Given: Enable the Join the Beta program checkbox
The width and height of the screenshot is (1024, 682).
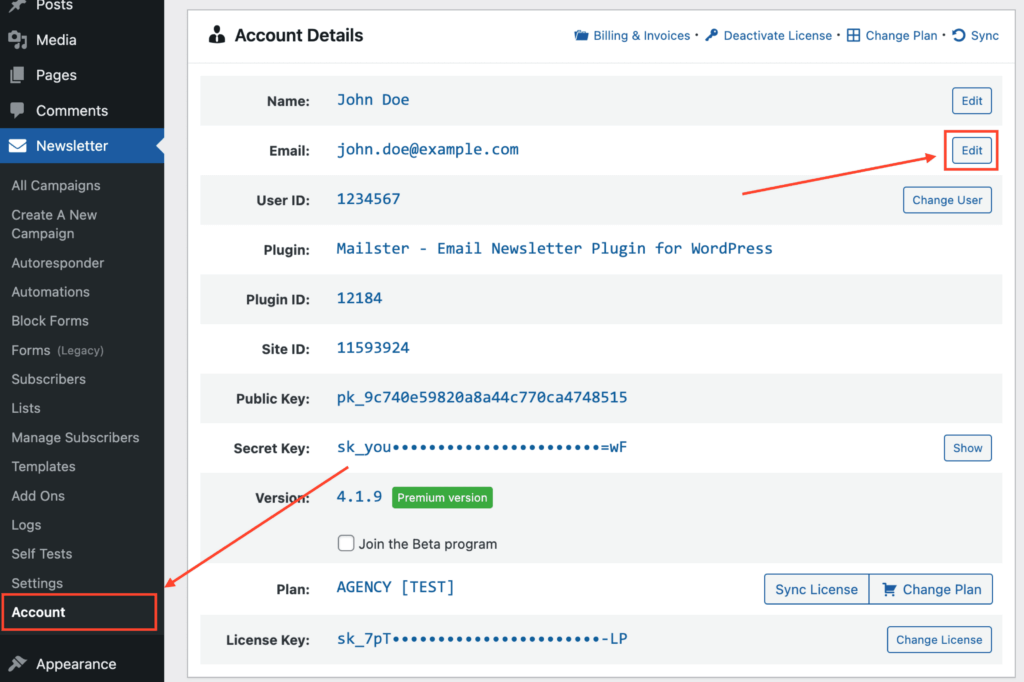Looking at the screenshot, I should tap(346, 544).
